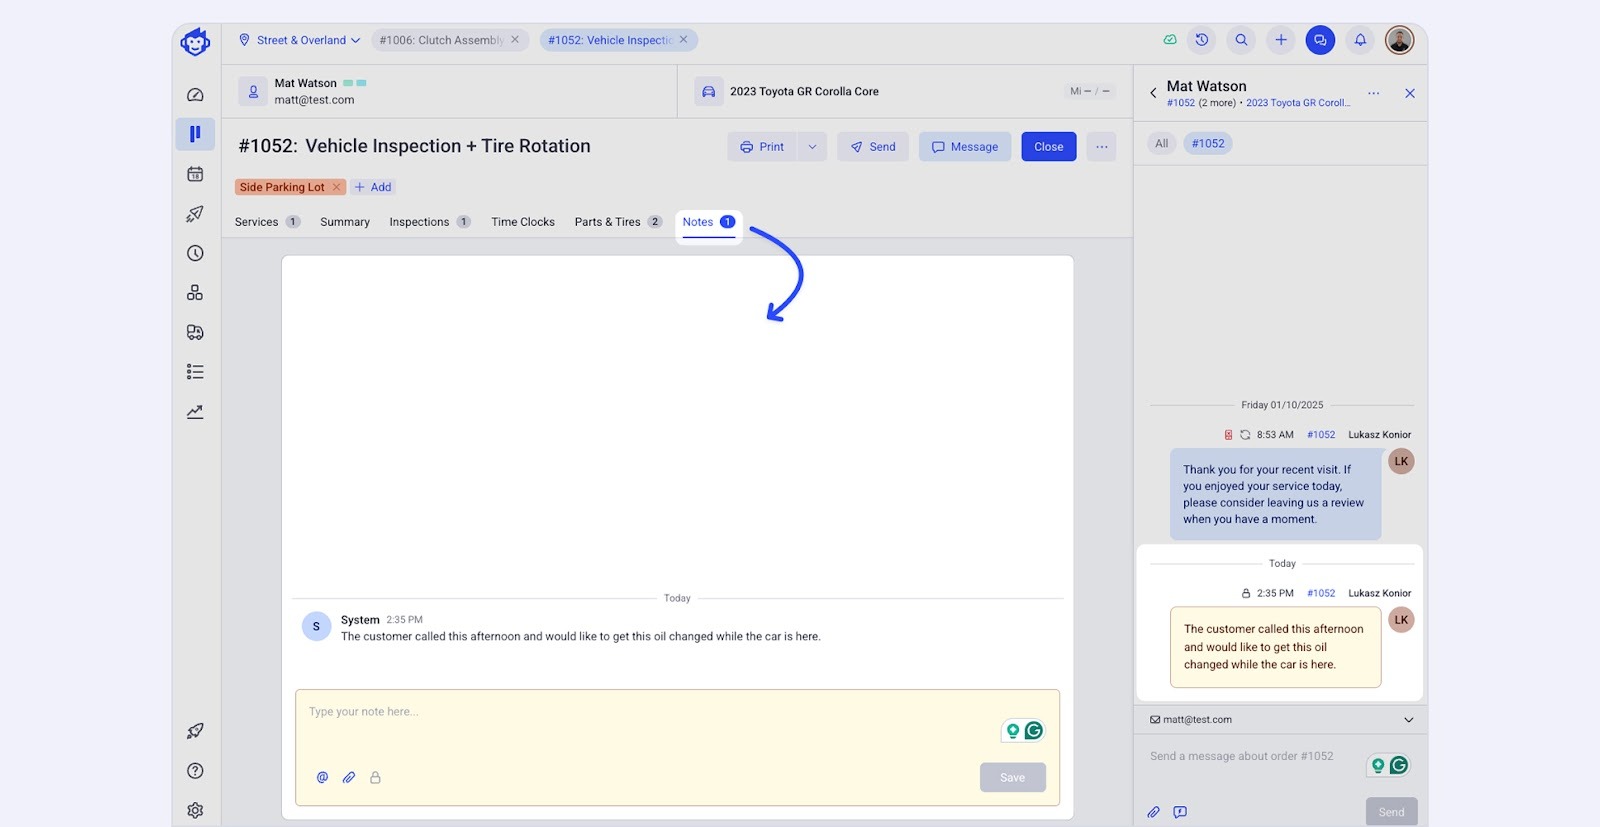Viewport: 1600px width, 827px height.
Task: Switch to the Services tab
Action: pos(267,222)
